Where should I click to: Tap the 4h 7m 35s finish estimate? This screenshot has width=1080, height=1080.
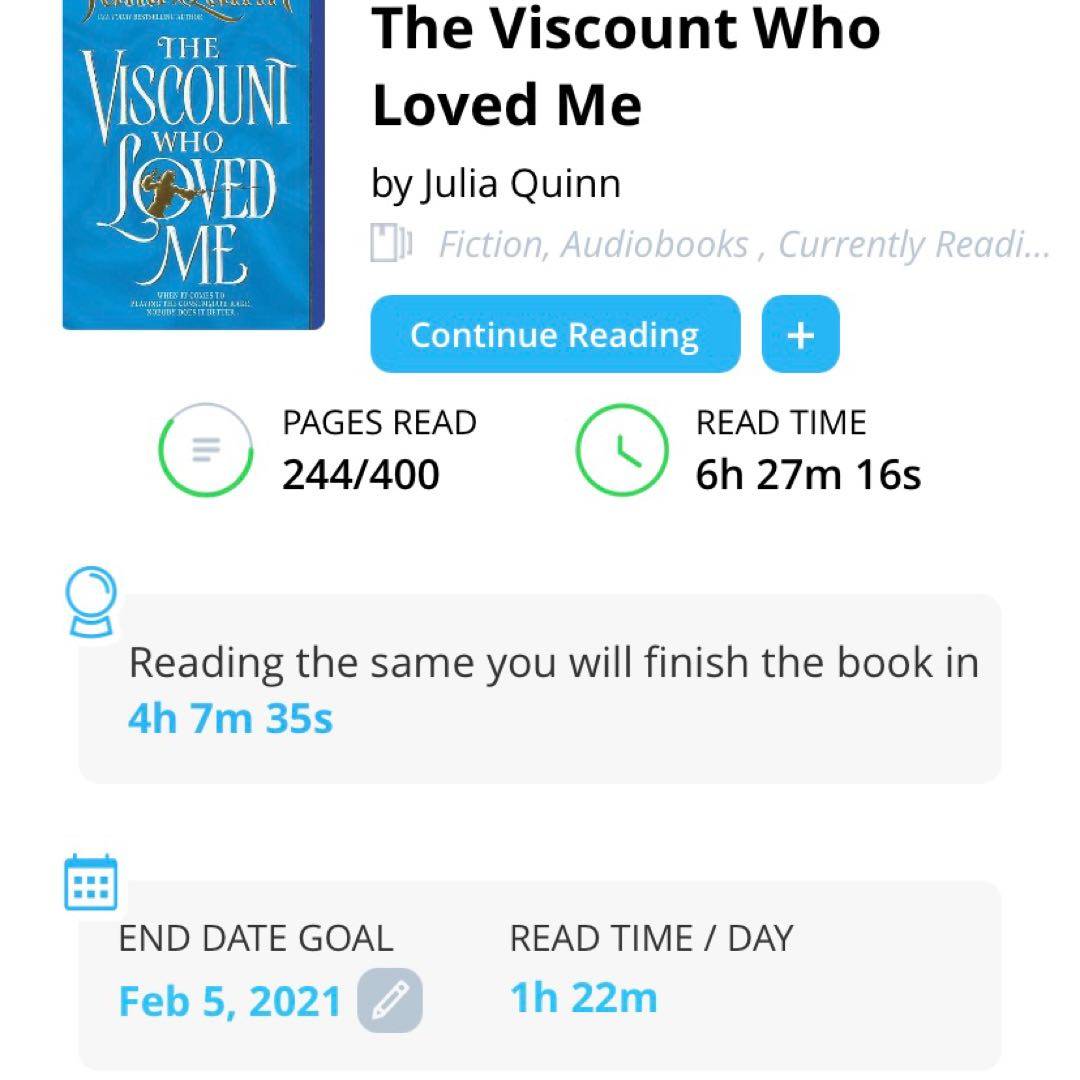point(230,718)
